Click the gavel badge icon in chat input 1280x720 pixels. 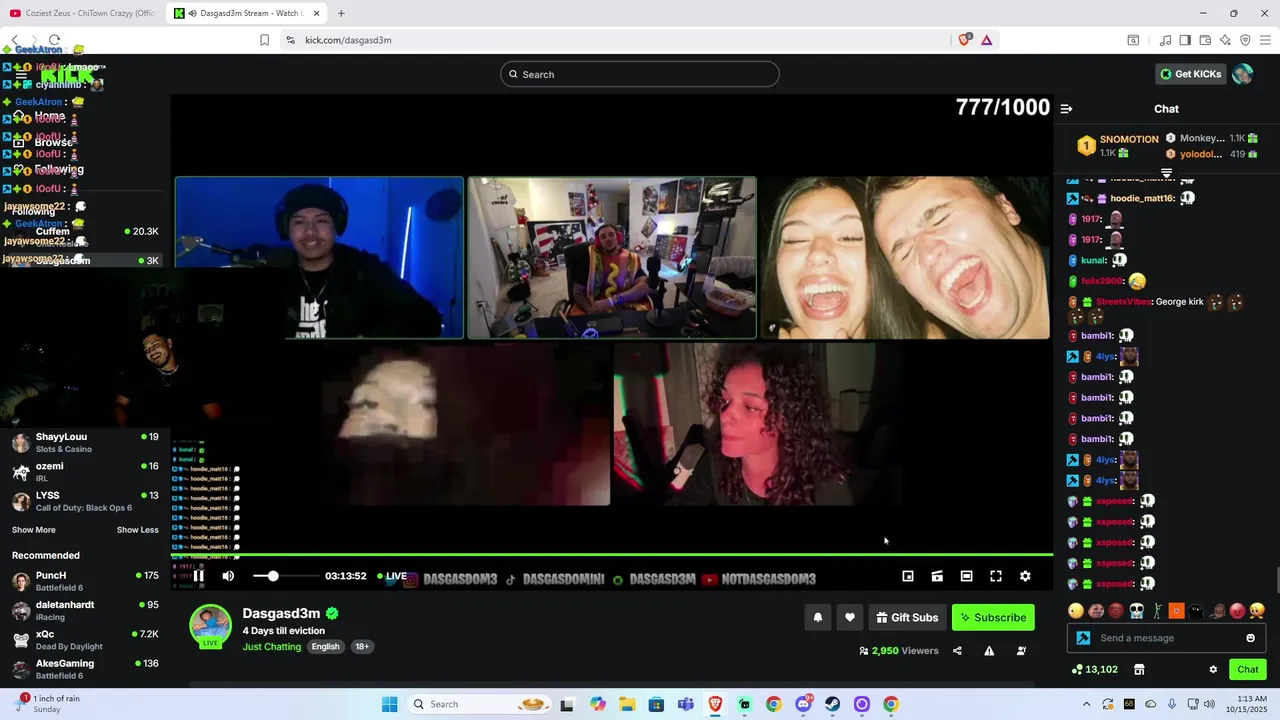[1083, 638]
